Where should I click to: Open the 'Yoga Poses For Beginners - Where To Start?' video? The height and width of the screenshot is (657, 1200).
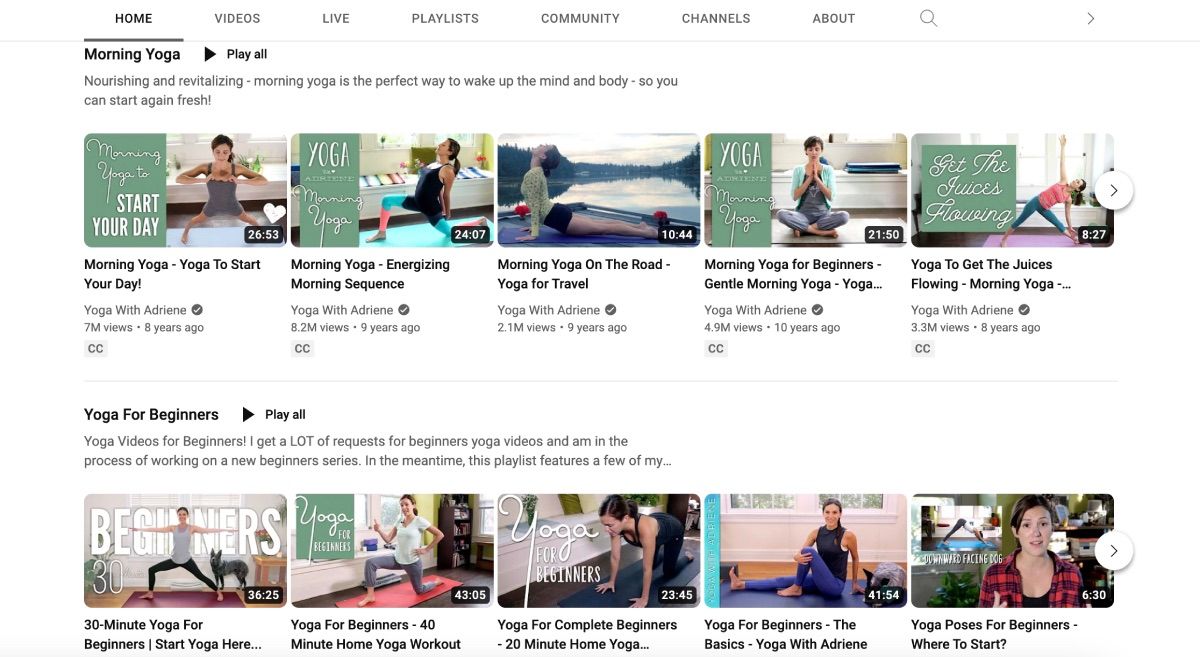point(993,633)
